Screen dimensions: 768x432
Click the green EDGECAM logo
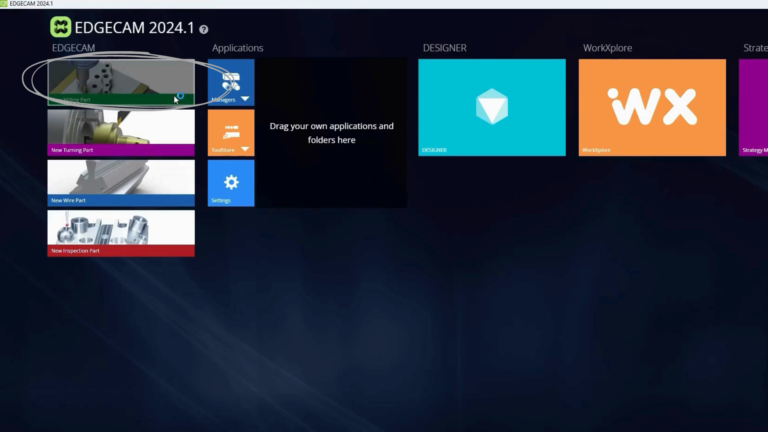coord(61,28)
